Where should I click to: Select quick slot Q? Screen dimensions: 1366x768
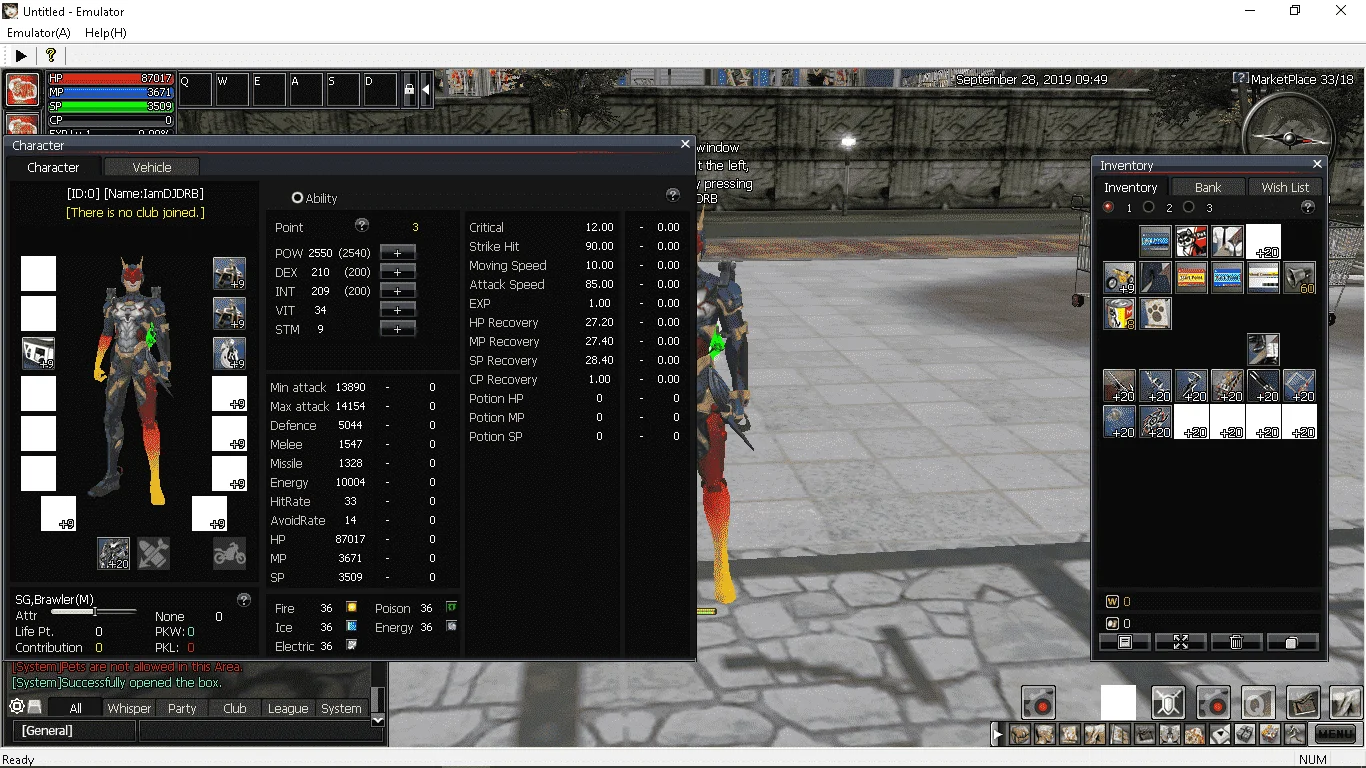pos(195,90)
